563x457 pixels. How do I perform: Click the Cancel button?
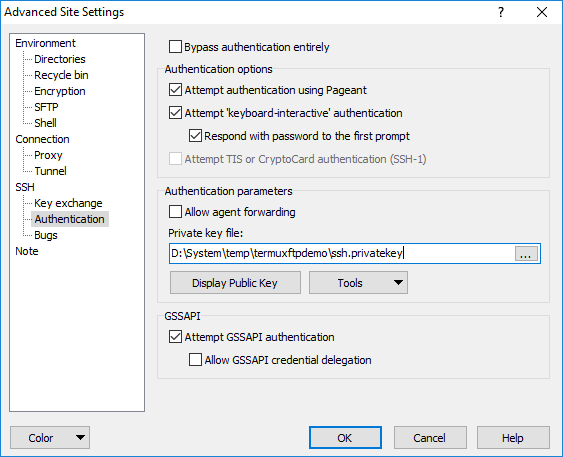(430, 438)
